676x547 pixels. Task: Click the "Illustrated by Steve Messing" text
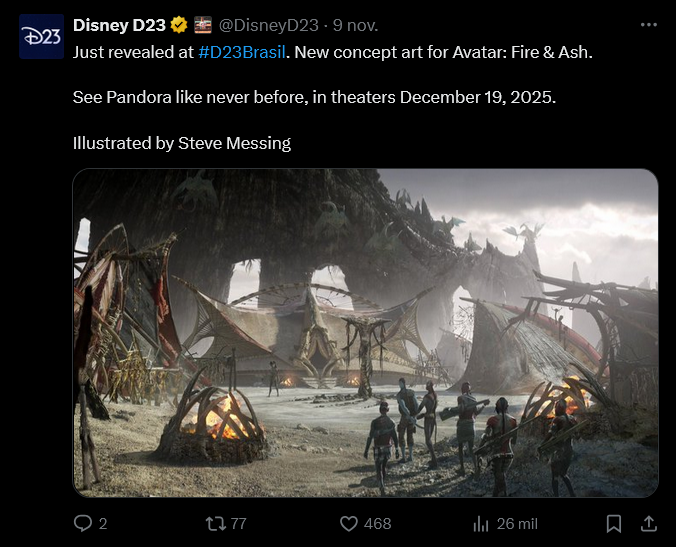182,143
